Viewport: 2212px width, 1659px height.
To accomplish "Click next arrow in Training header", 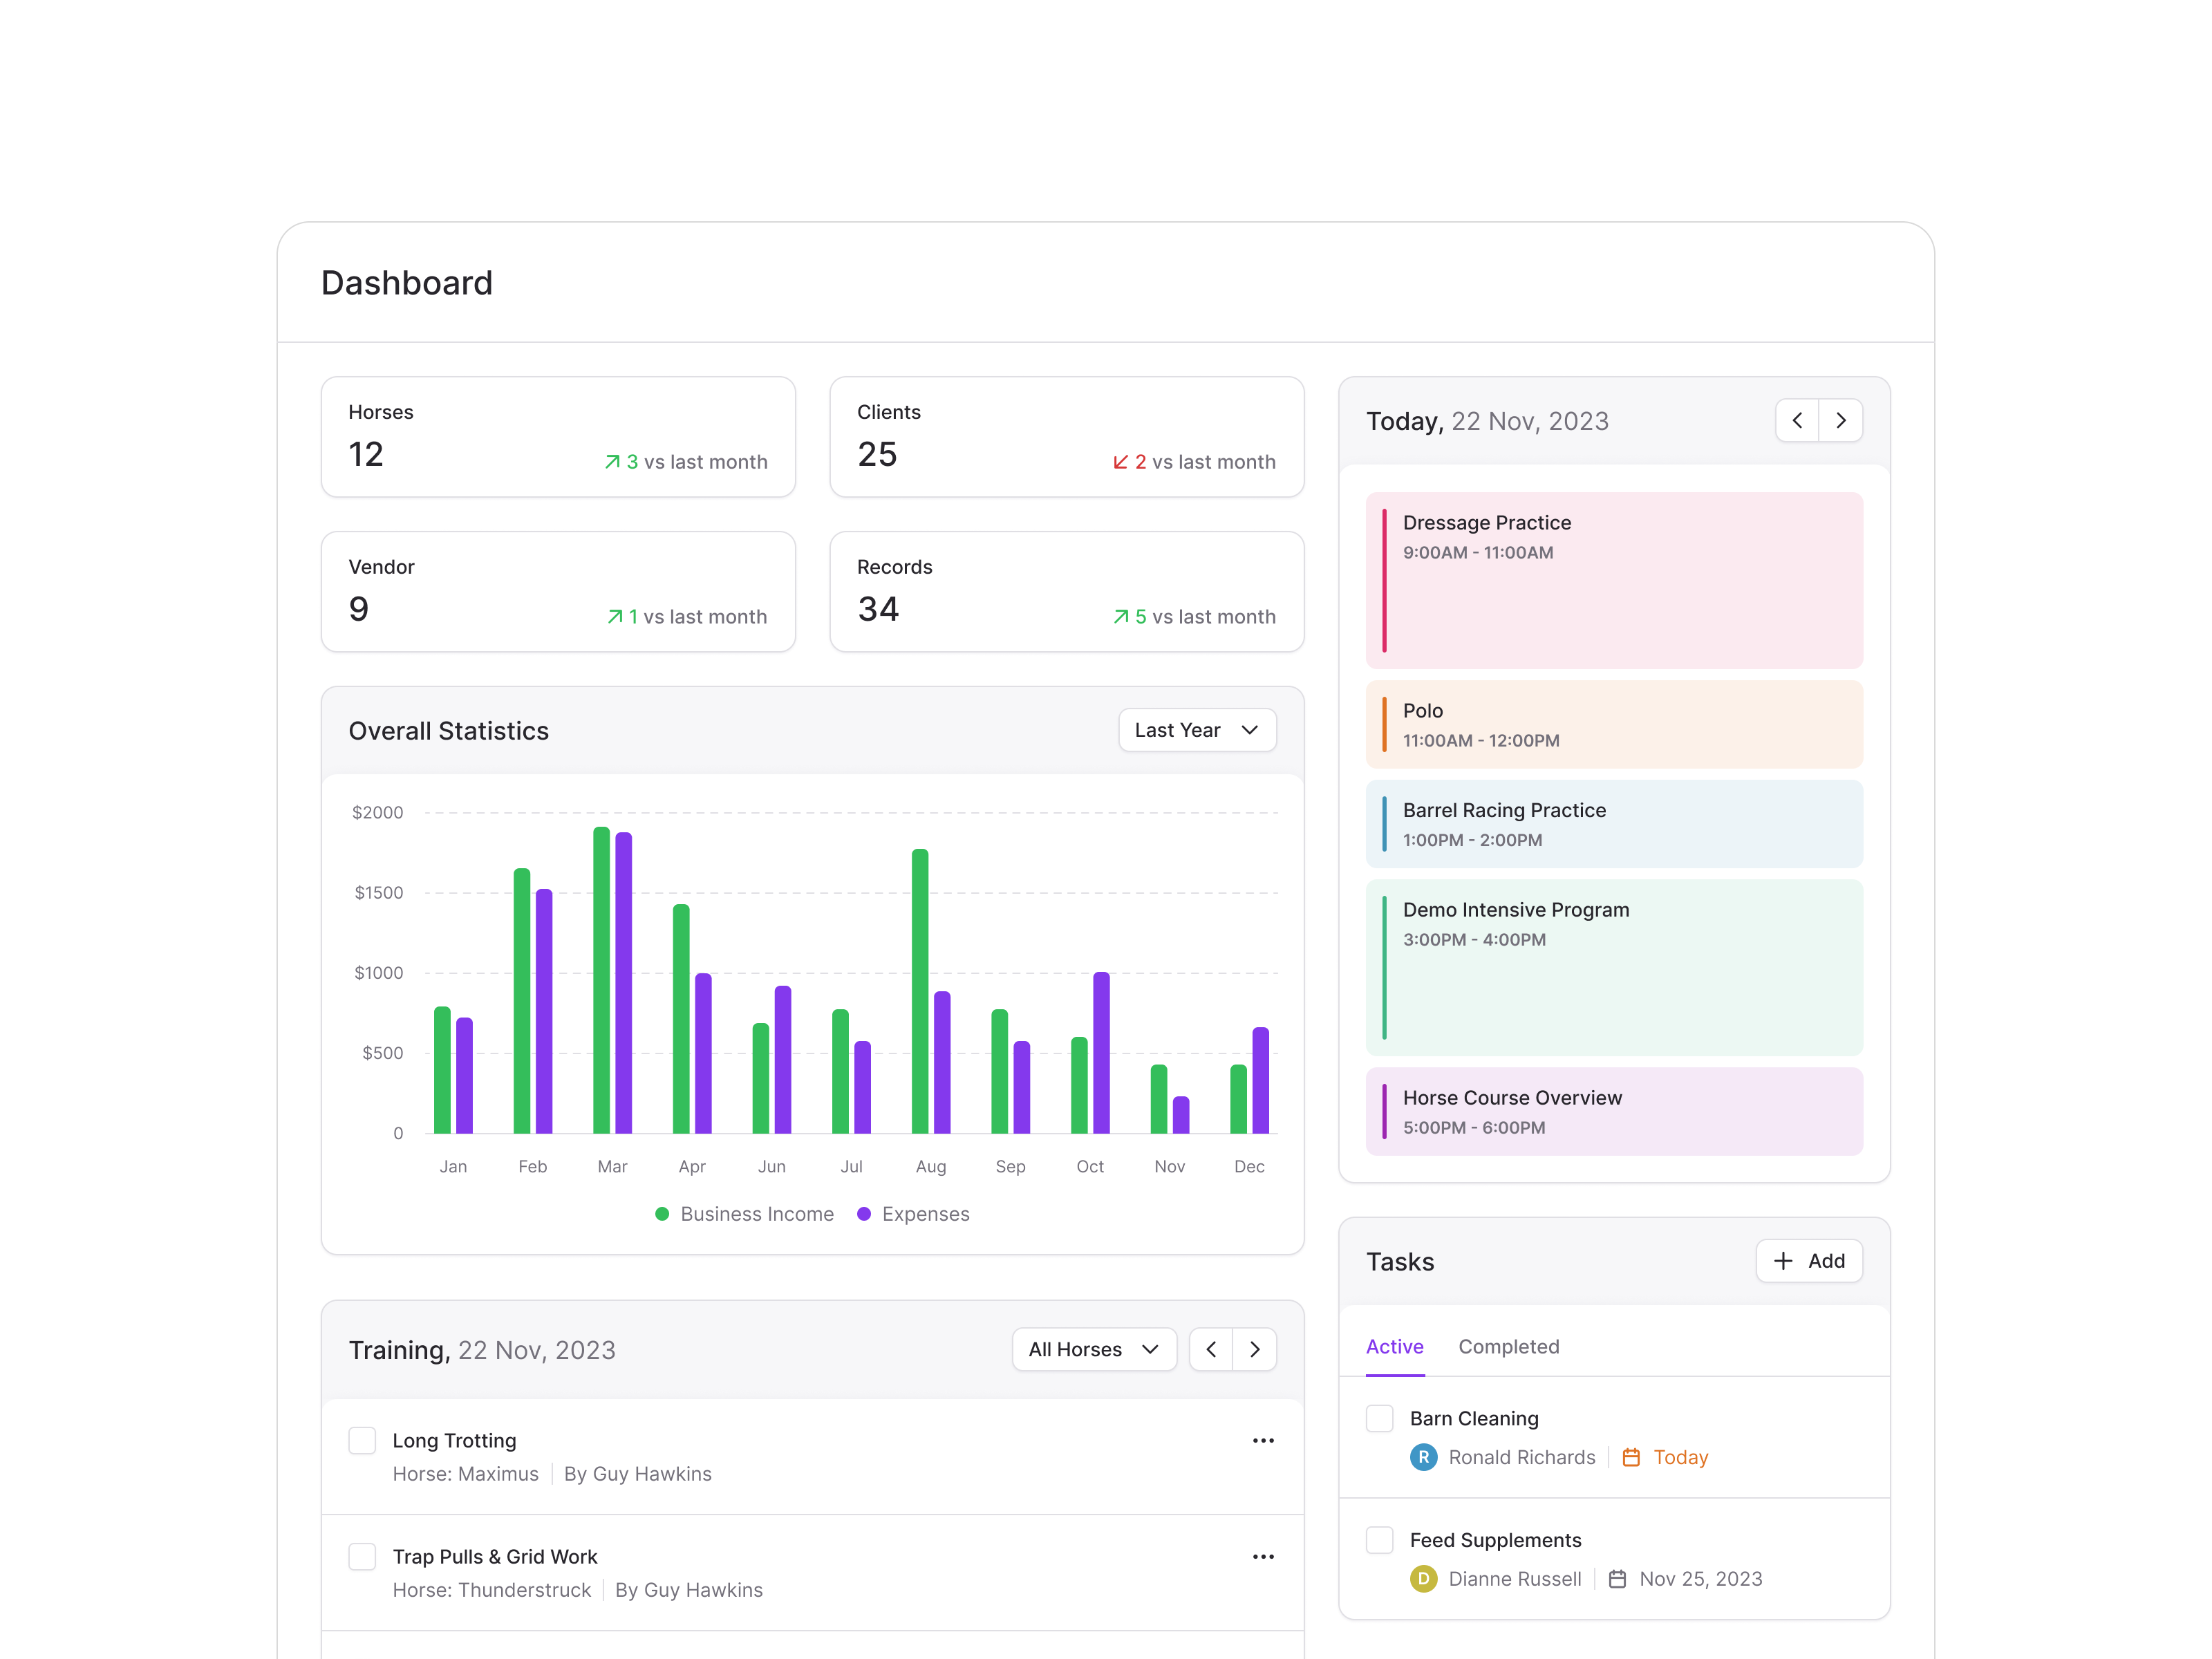I will click(x=1254, y=1349).
